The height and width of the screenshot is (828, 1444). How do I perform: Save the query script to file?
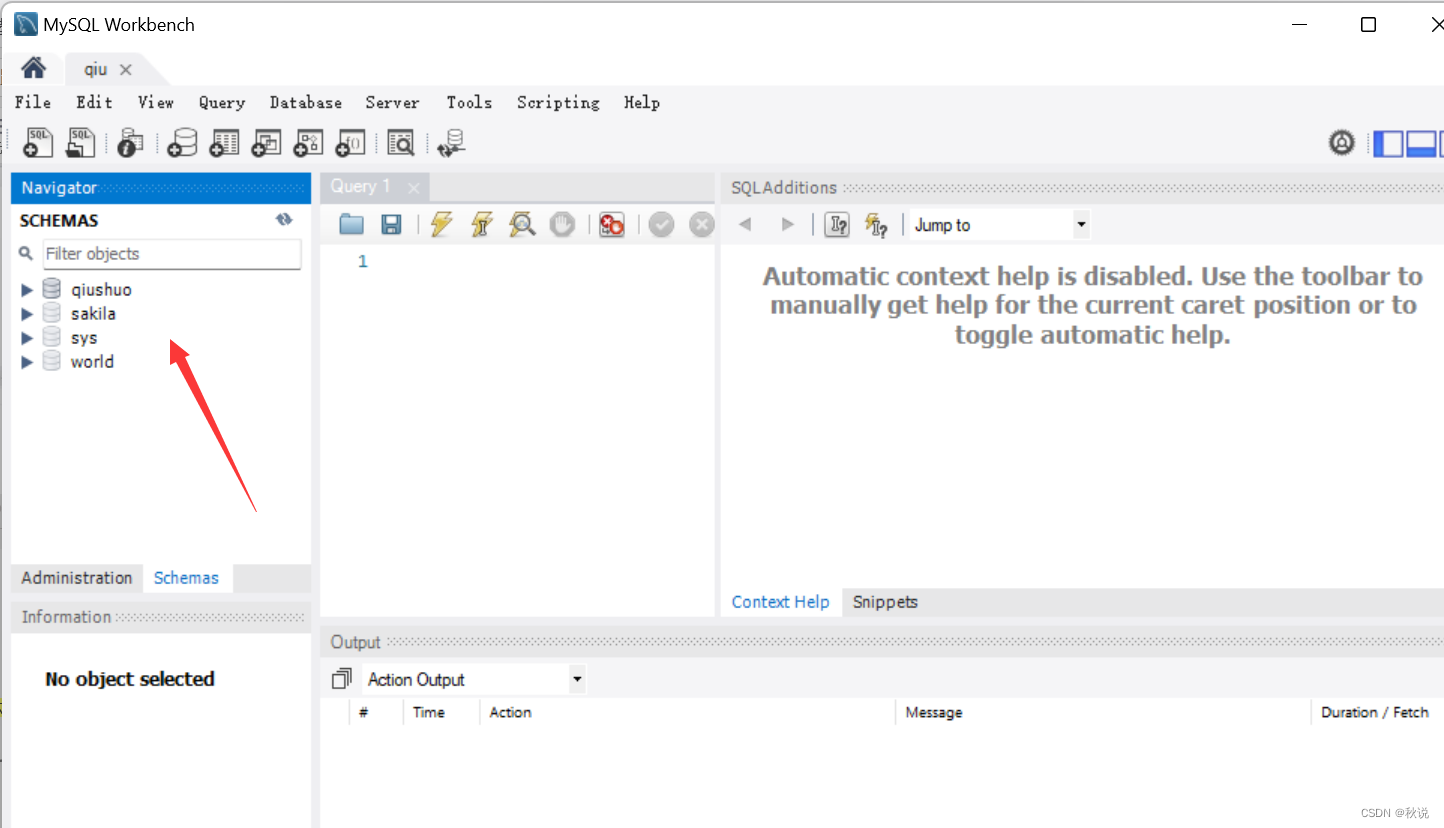click(x=391, y=224)
